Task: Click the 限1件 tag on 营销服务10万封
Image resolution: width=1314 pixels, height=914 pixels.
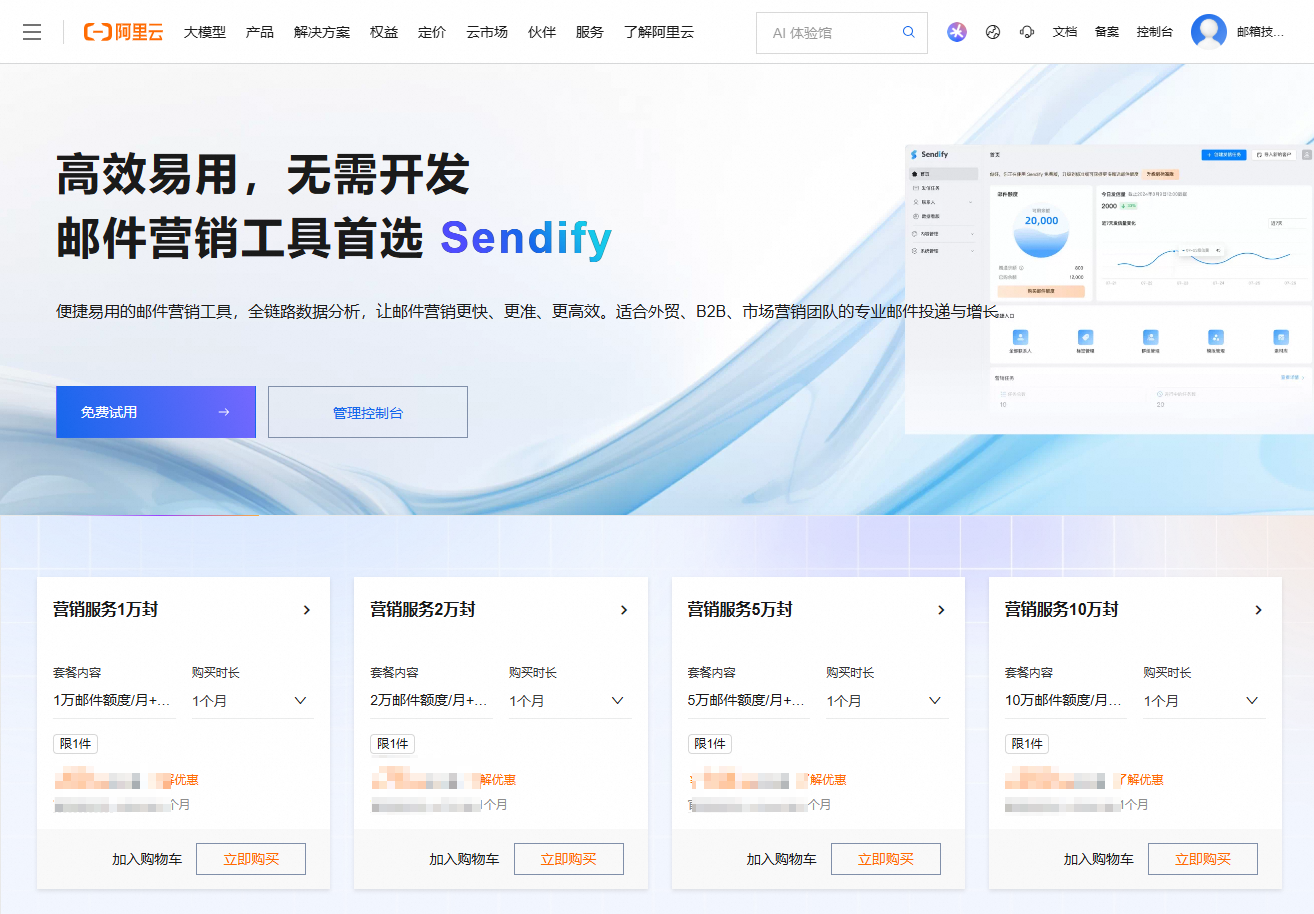Action: [1026, 744]
